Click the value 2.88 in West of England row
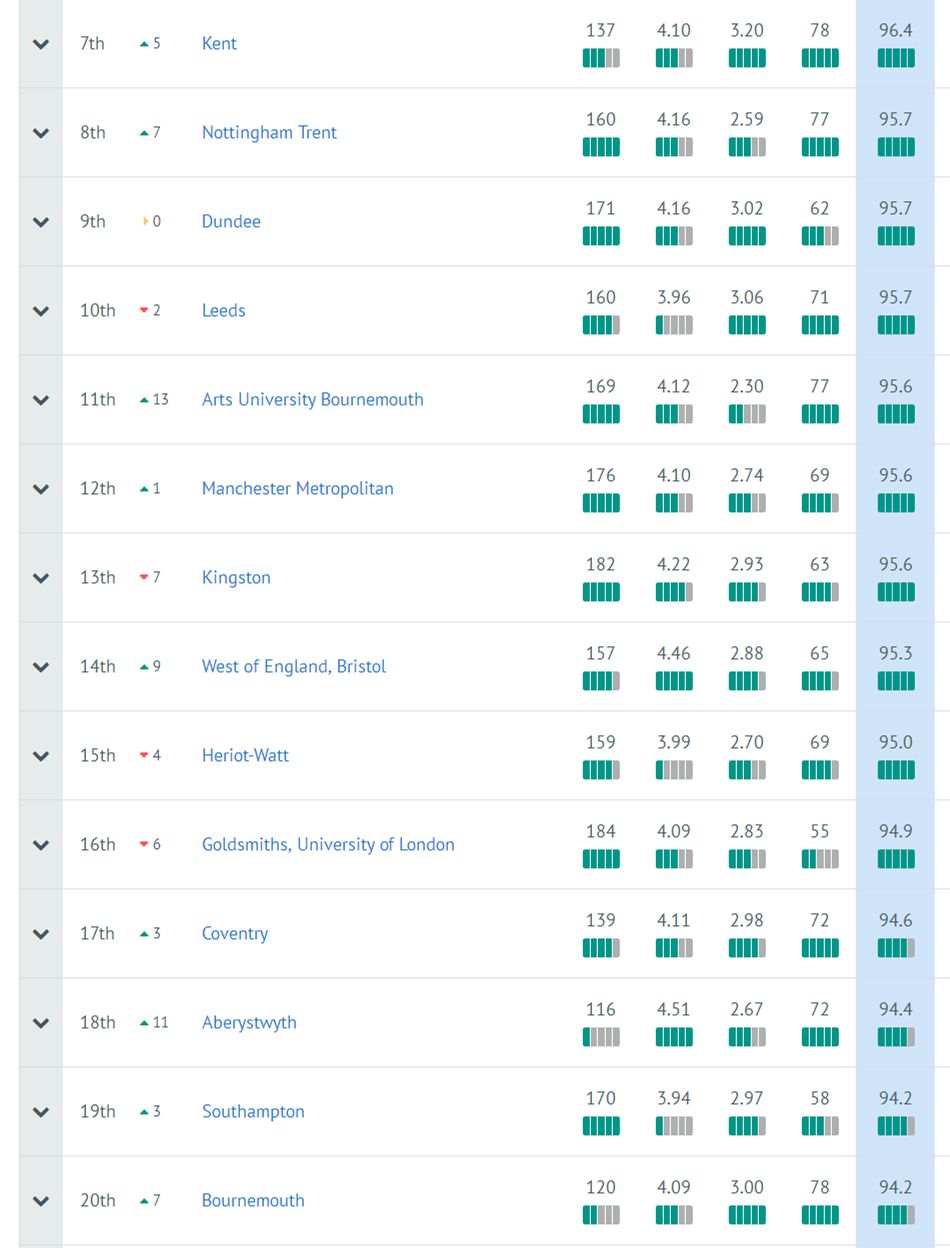Image resolution: width=950 pixels, height=1248 pixels. pyautogui.click(x=747, y=653)
